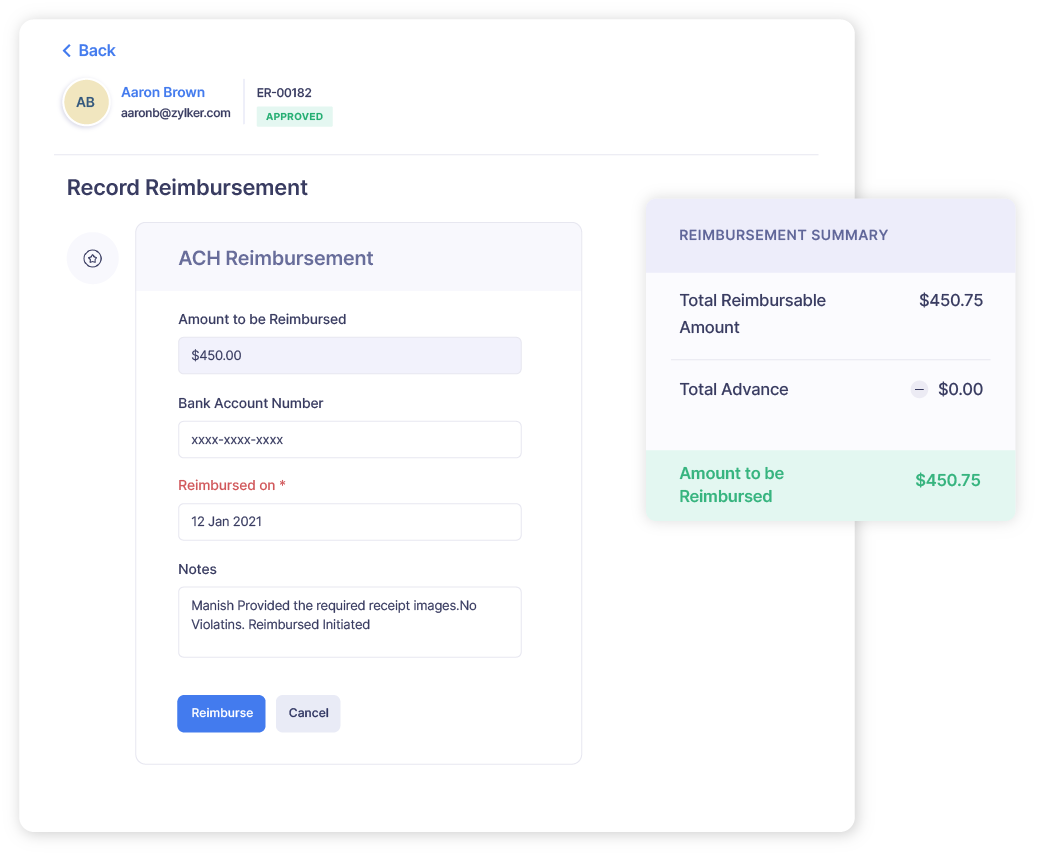The height and width of the screenshot is (855, 1037).
Task: Click the star badge icon beside ACH Reimbursement card
Action: point(92,258)
